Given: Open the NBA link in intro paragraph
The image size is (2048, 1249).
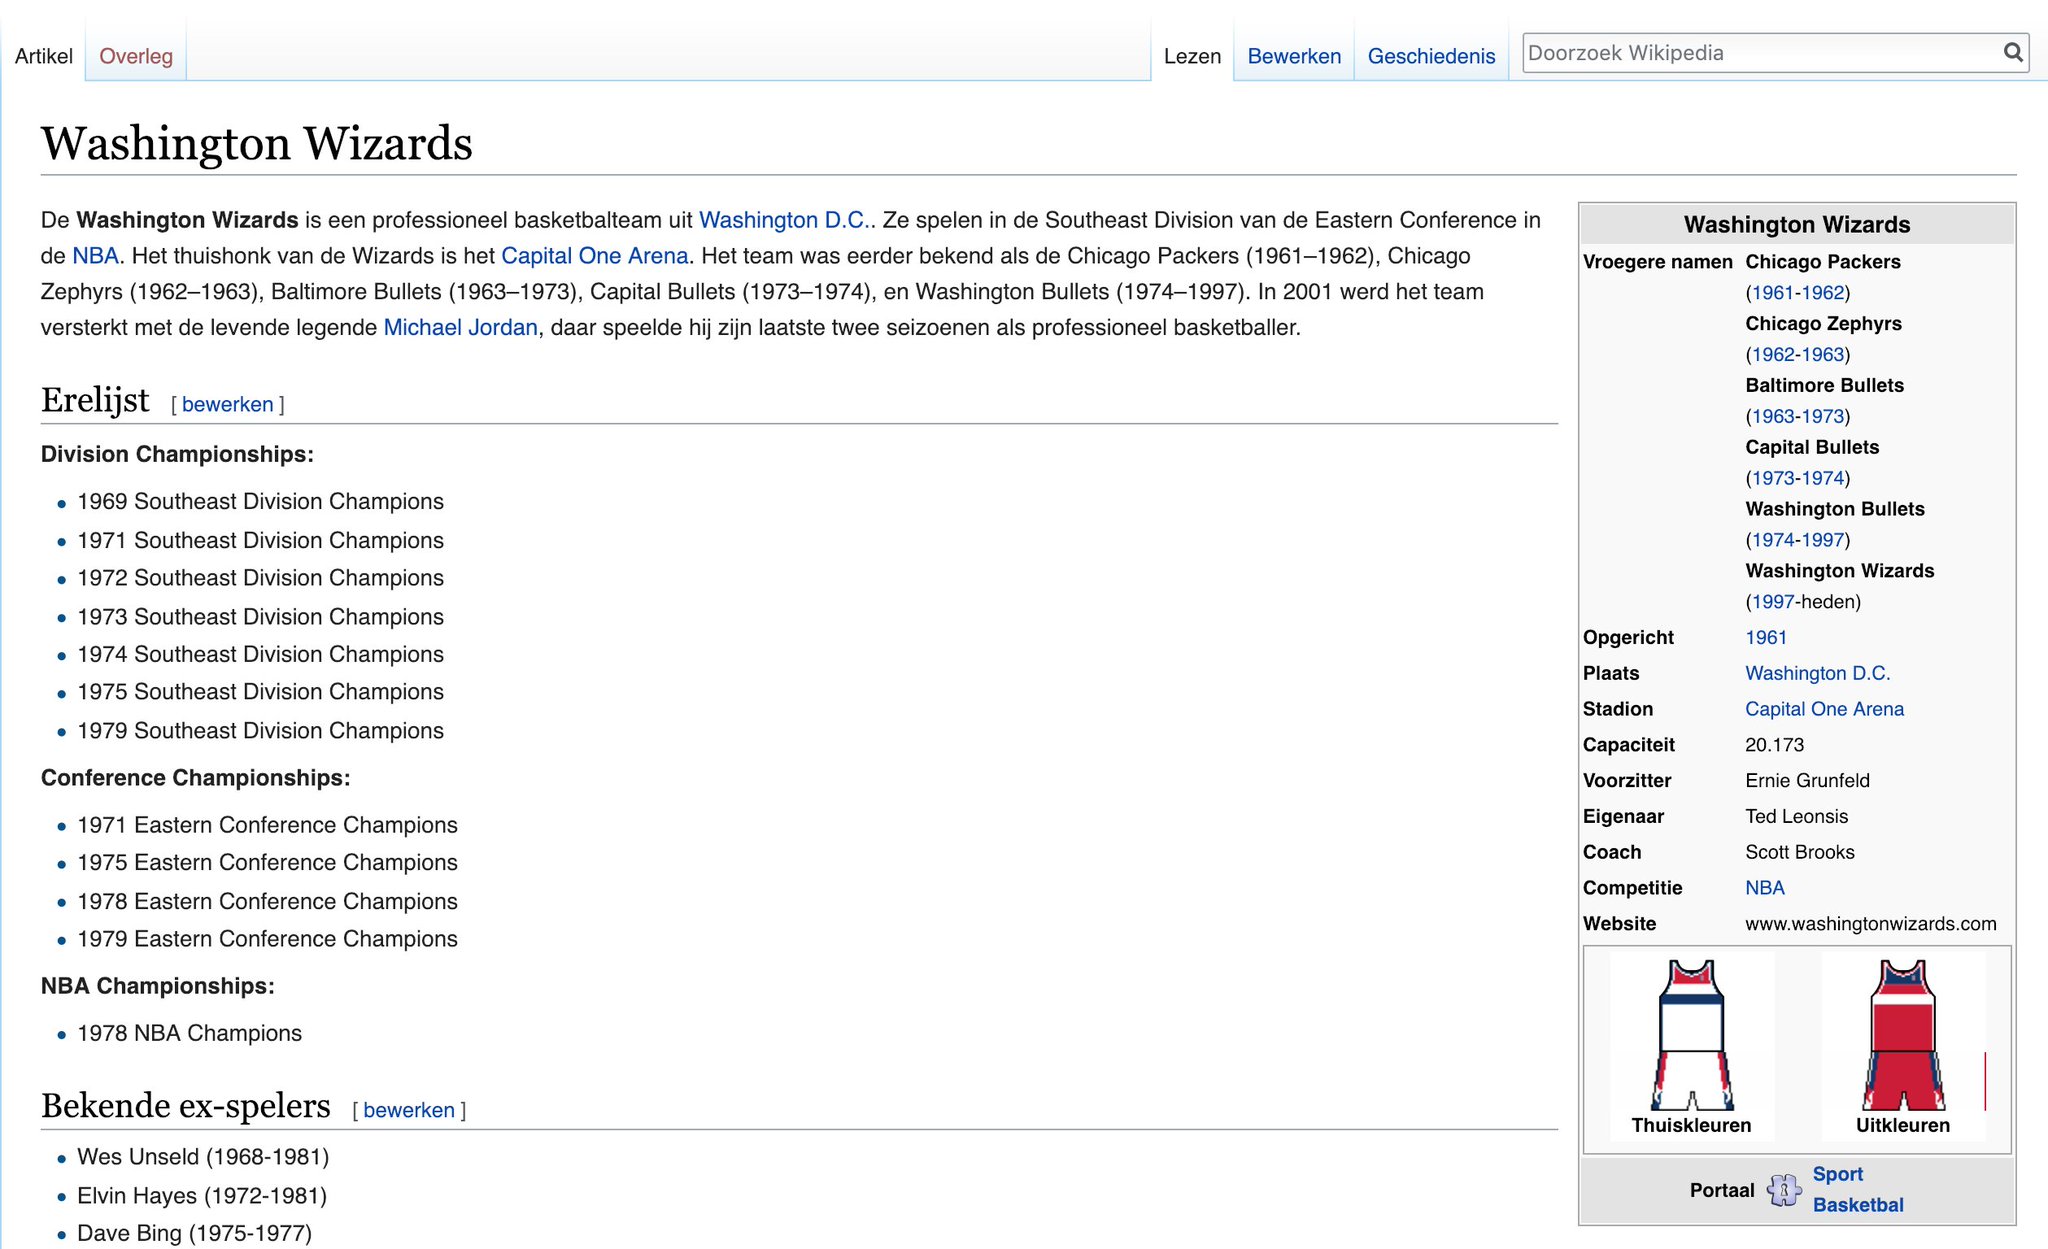Looking at the screenshot, I should coord(95,255).
